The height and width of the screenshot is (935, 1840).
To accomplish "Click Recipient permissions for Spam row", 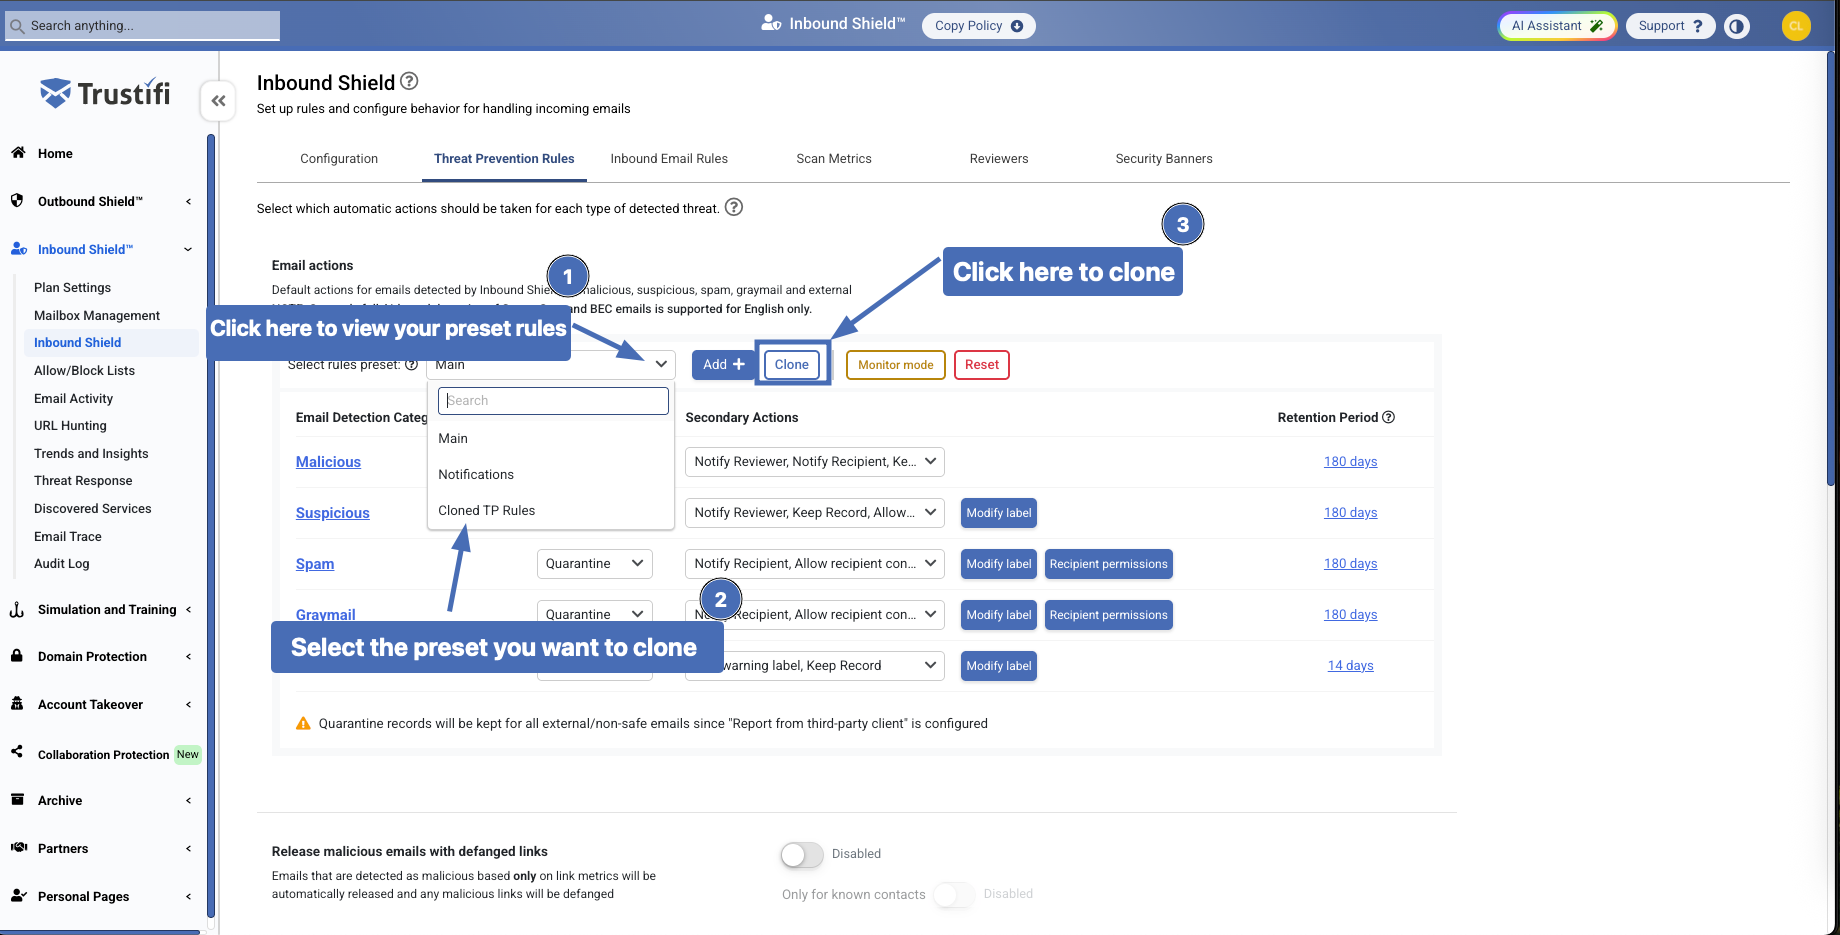I will coord(1108,564).
